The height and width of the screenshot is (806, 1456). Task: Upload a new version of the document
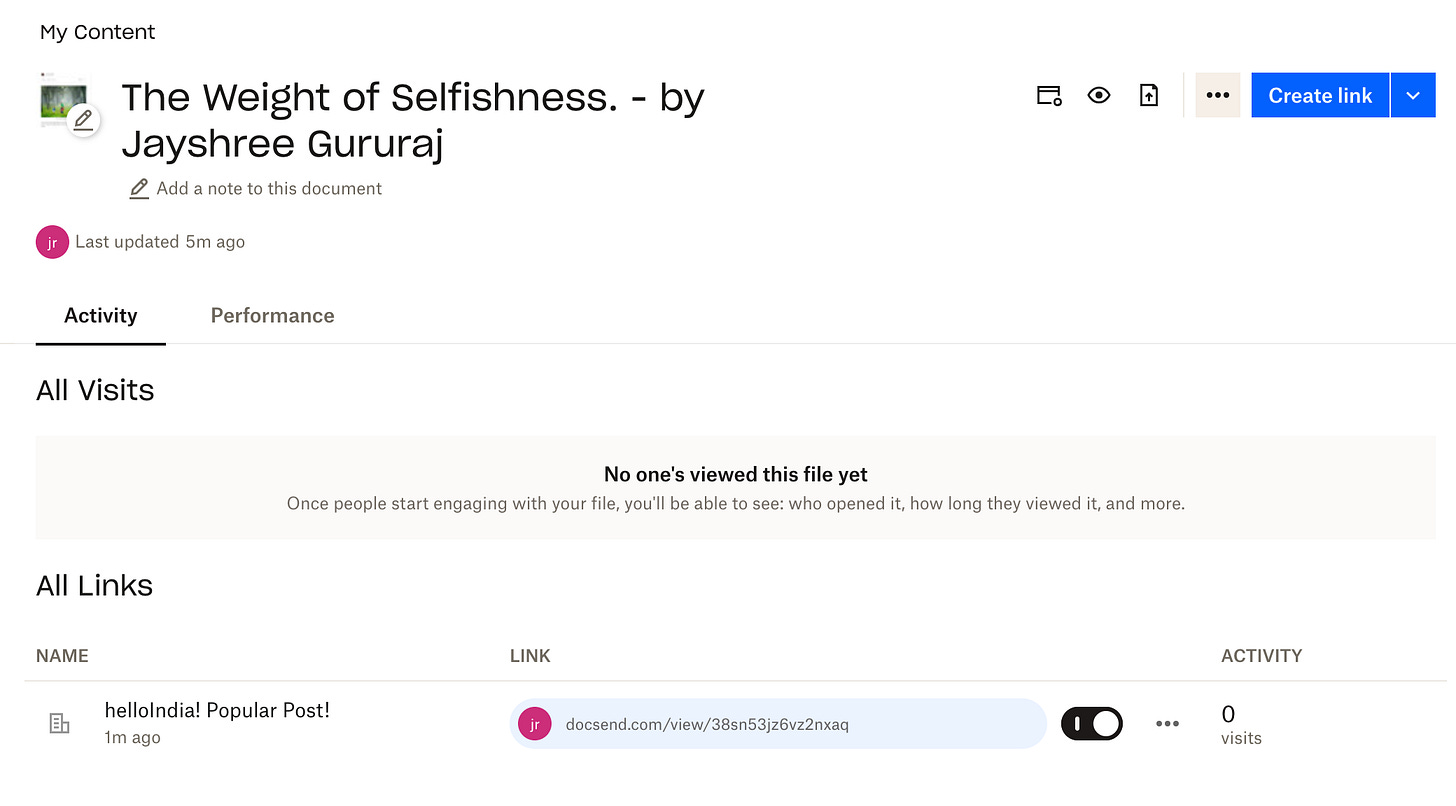tap(1148, 94)
